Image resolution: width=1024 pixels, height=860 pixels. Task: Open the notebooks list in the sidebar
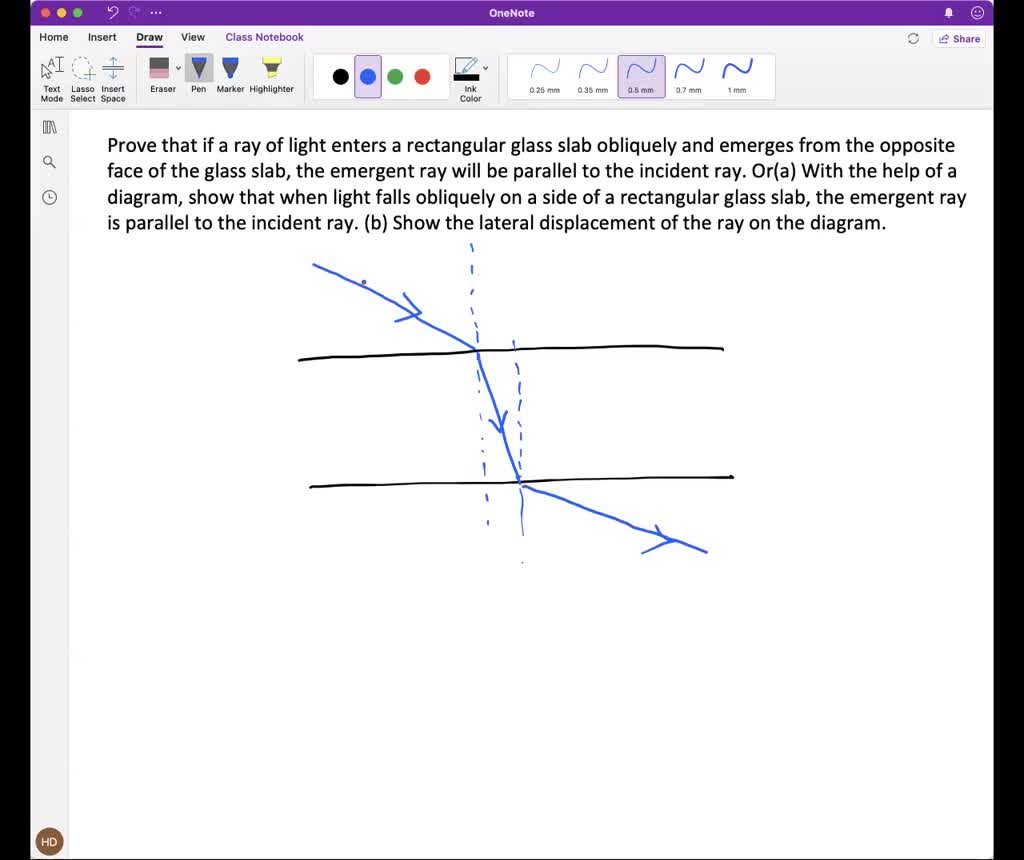(x=49, y=127)
